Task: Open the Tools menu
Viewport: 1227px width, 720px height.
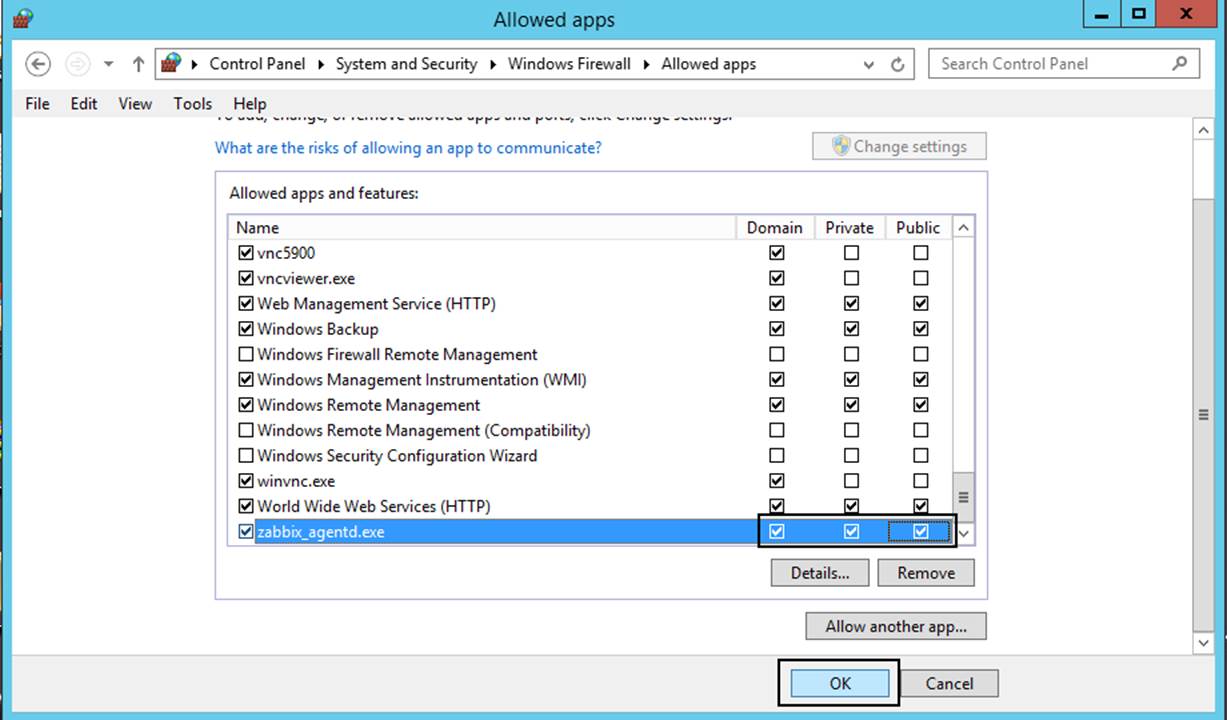Action: tap(192, 103)
